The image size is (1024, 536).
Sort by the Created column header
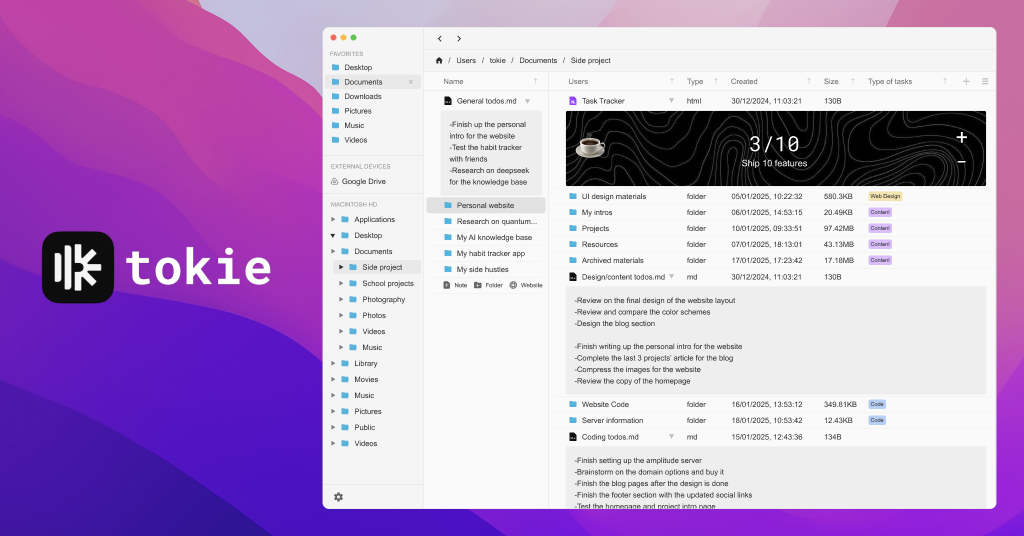(x=744, y=82)
